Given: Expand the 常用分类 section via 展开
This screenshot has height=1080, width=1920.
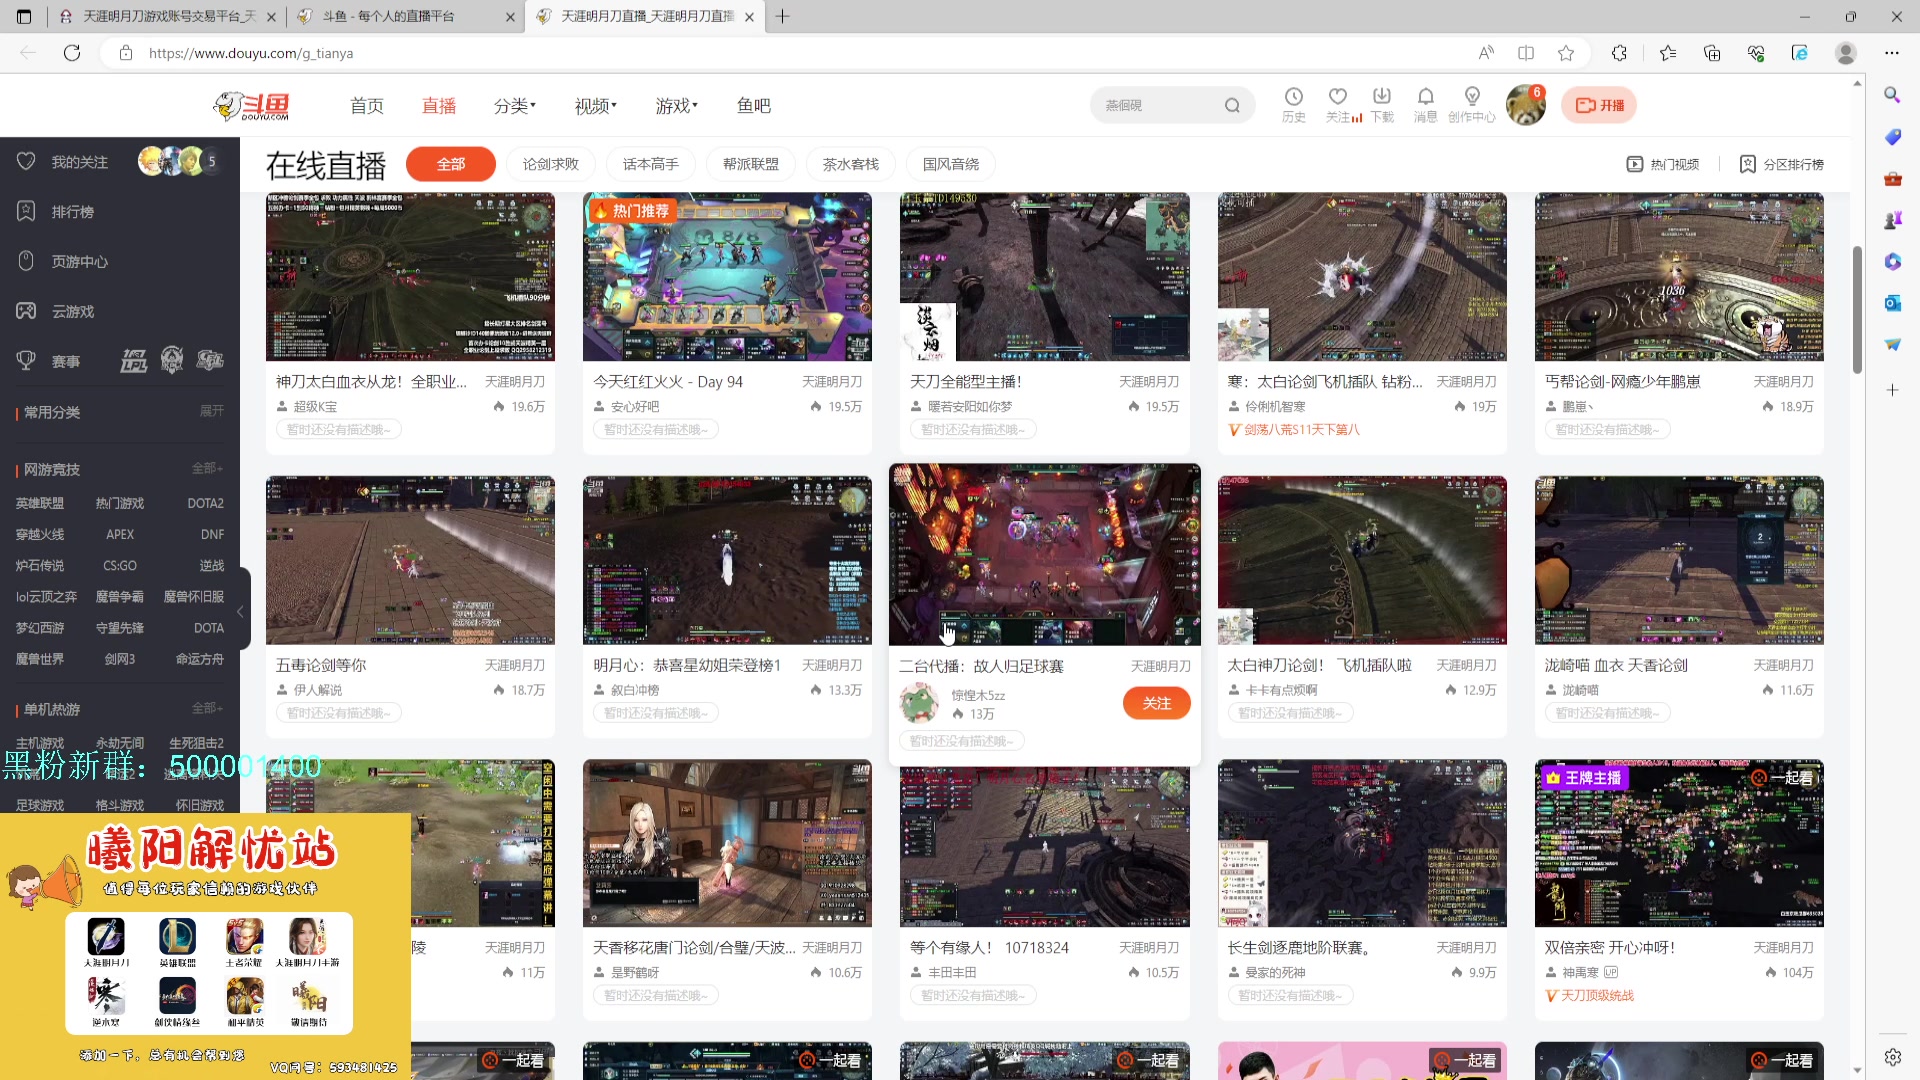Looking at the screenshot, I should [x=211, y=411].
